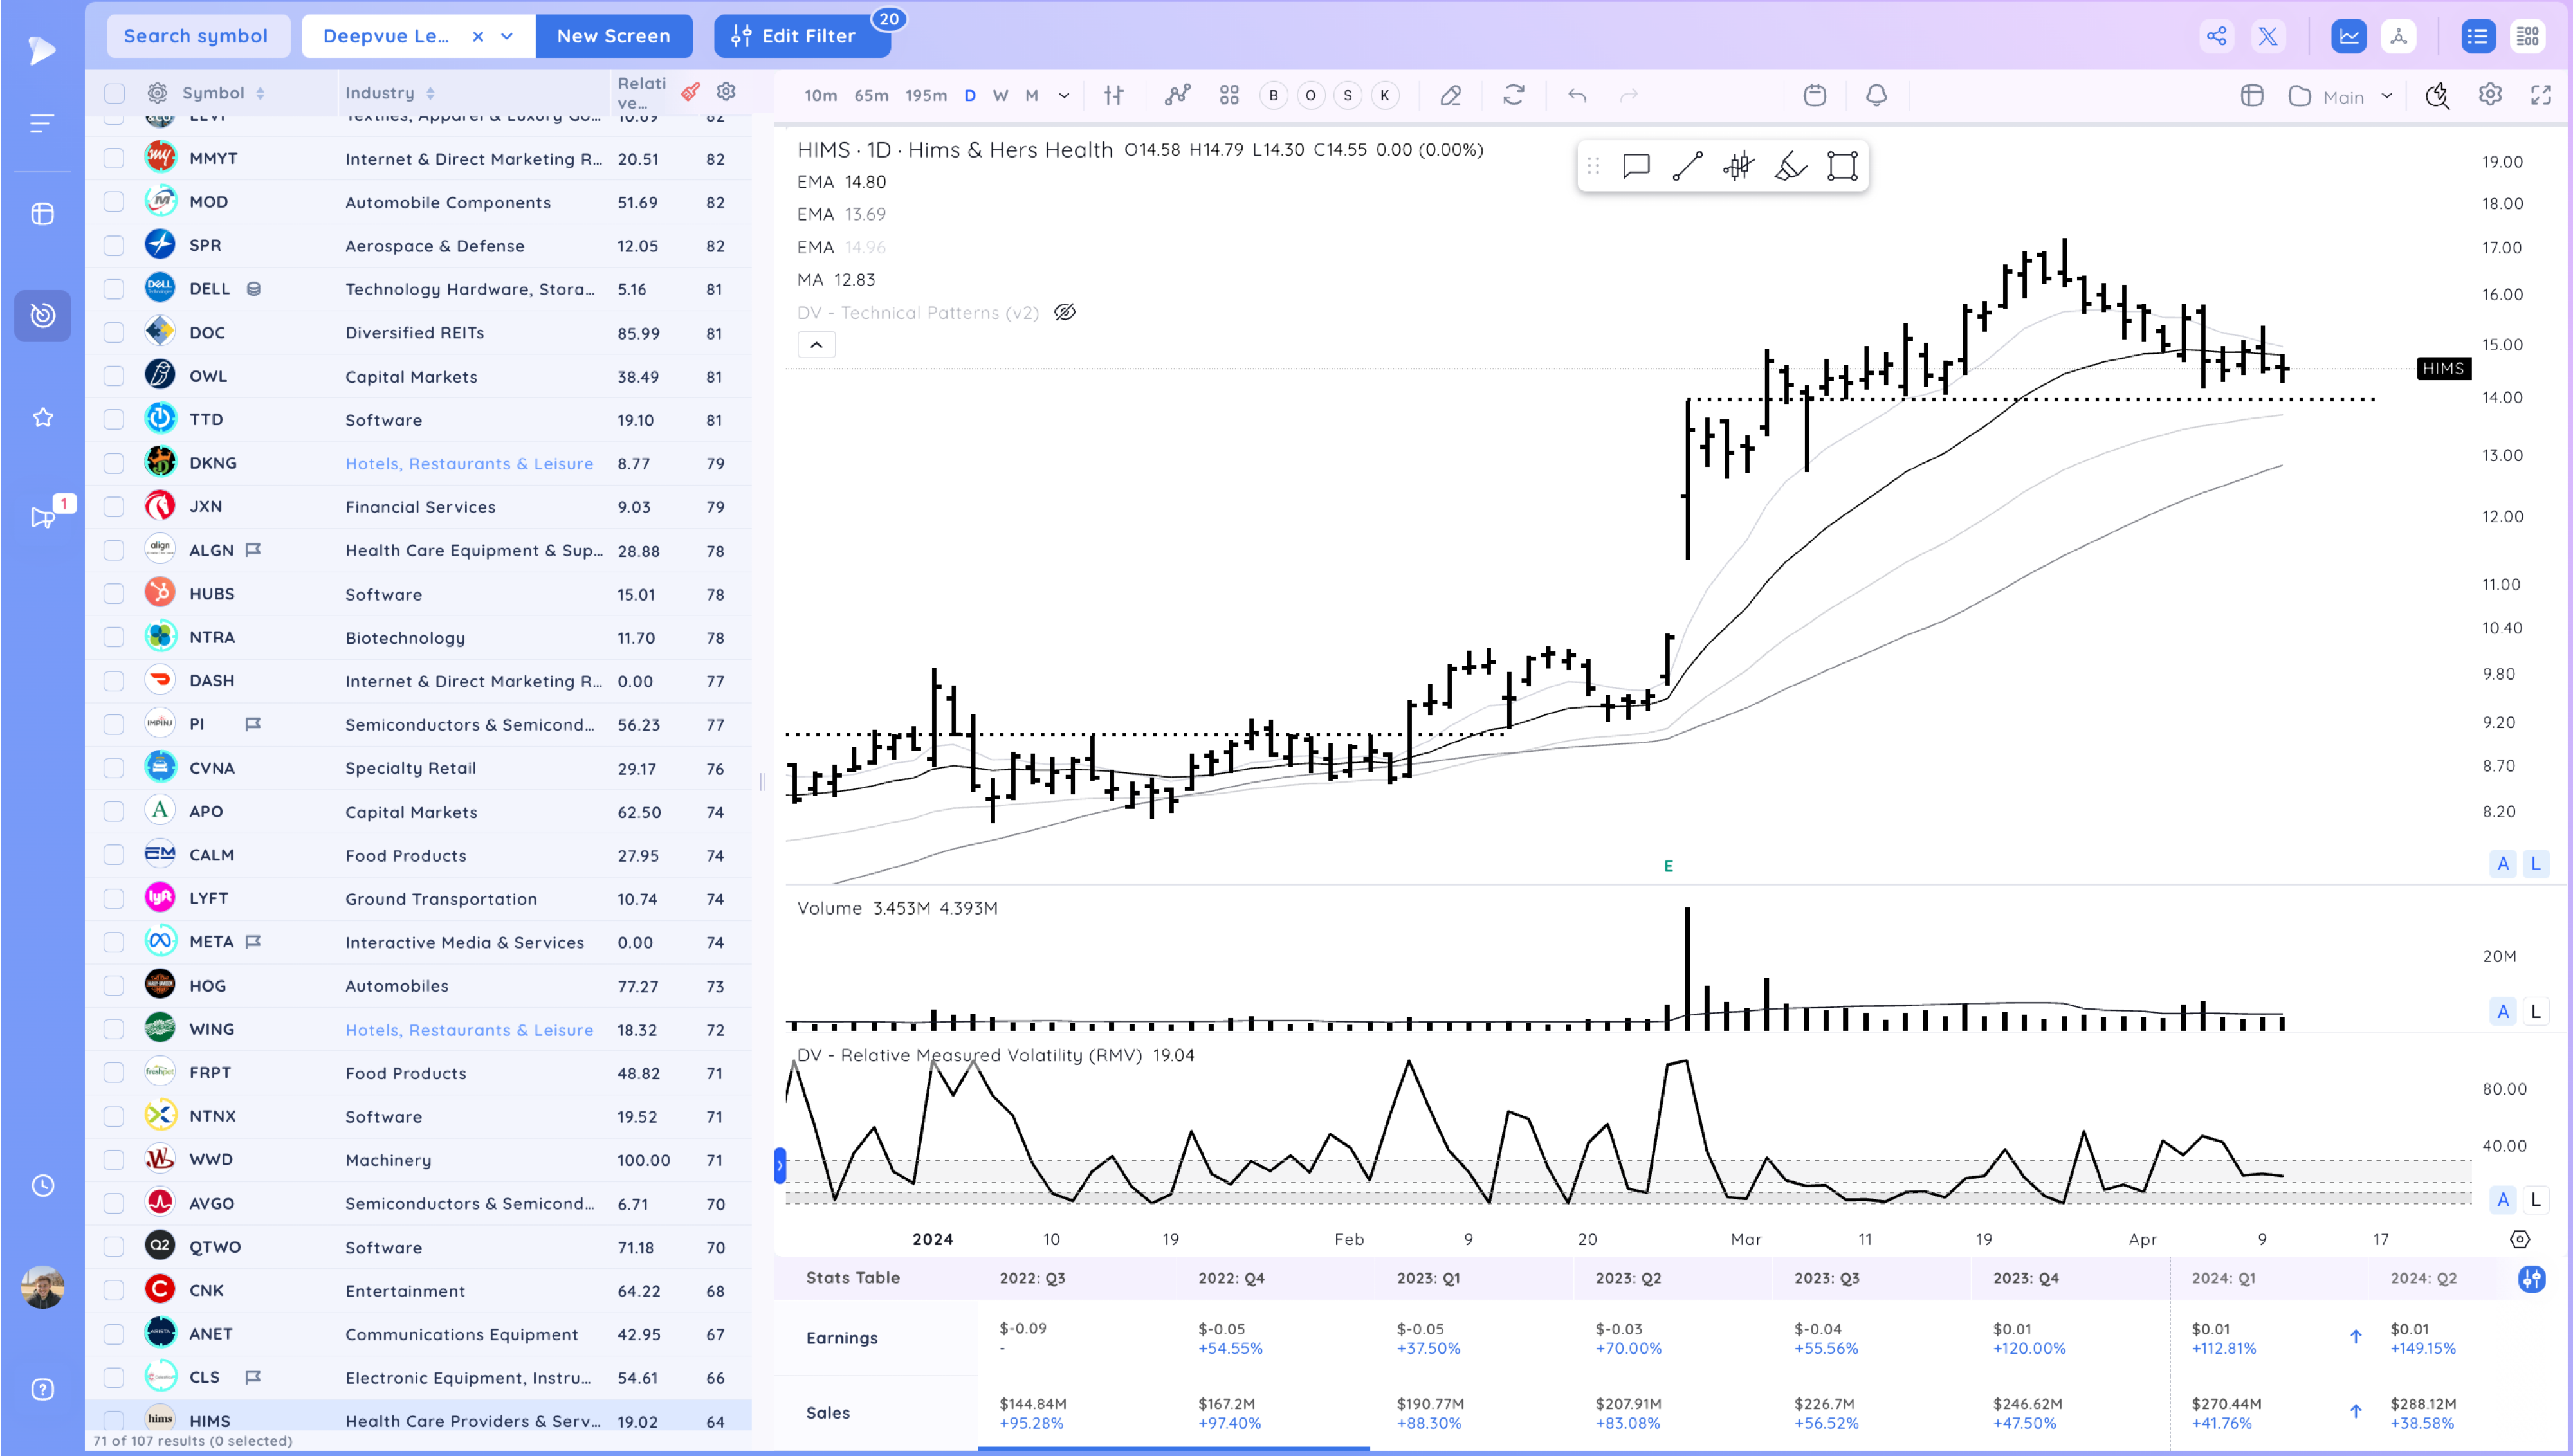Click the Earnings 2024: Q1 up arrow
The height and width of the screenshot is (1456, 2573).
point(2356,1337)
